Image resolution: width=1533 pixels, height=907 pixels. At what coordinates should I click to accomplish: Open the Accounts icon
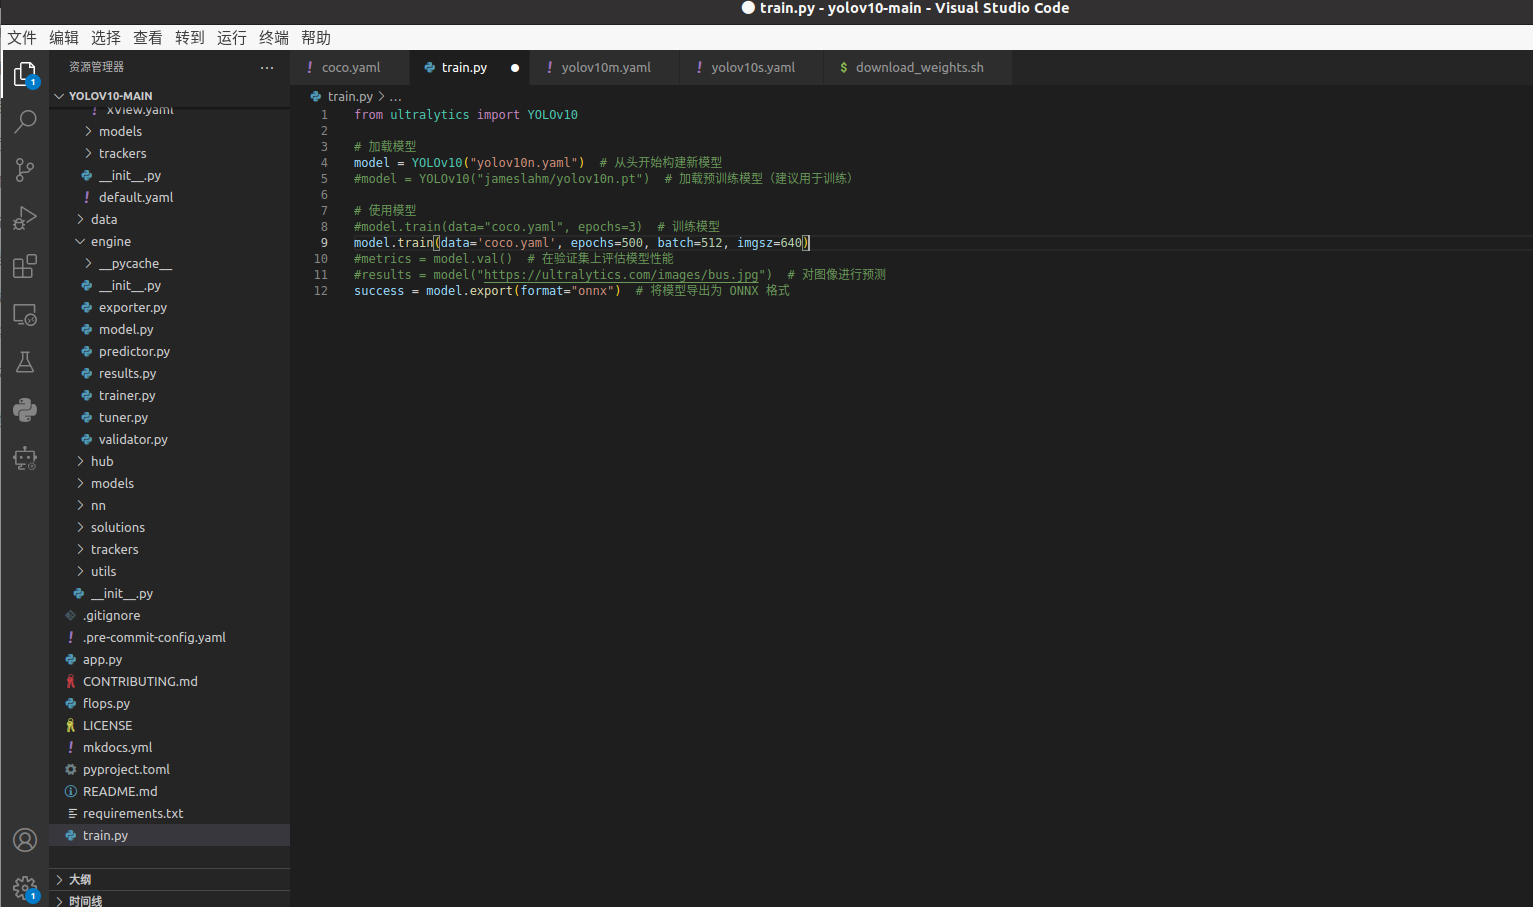pos(25,840)
